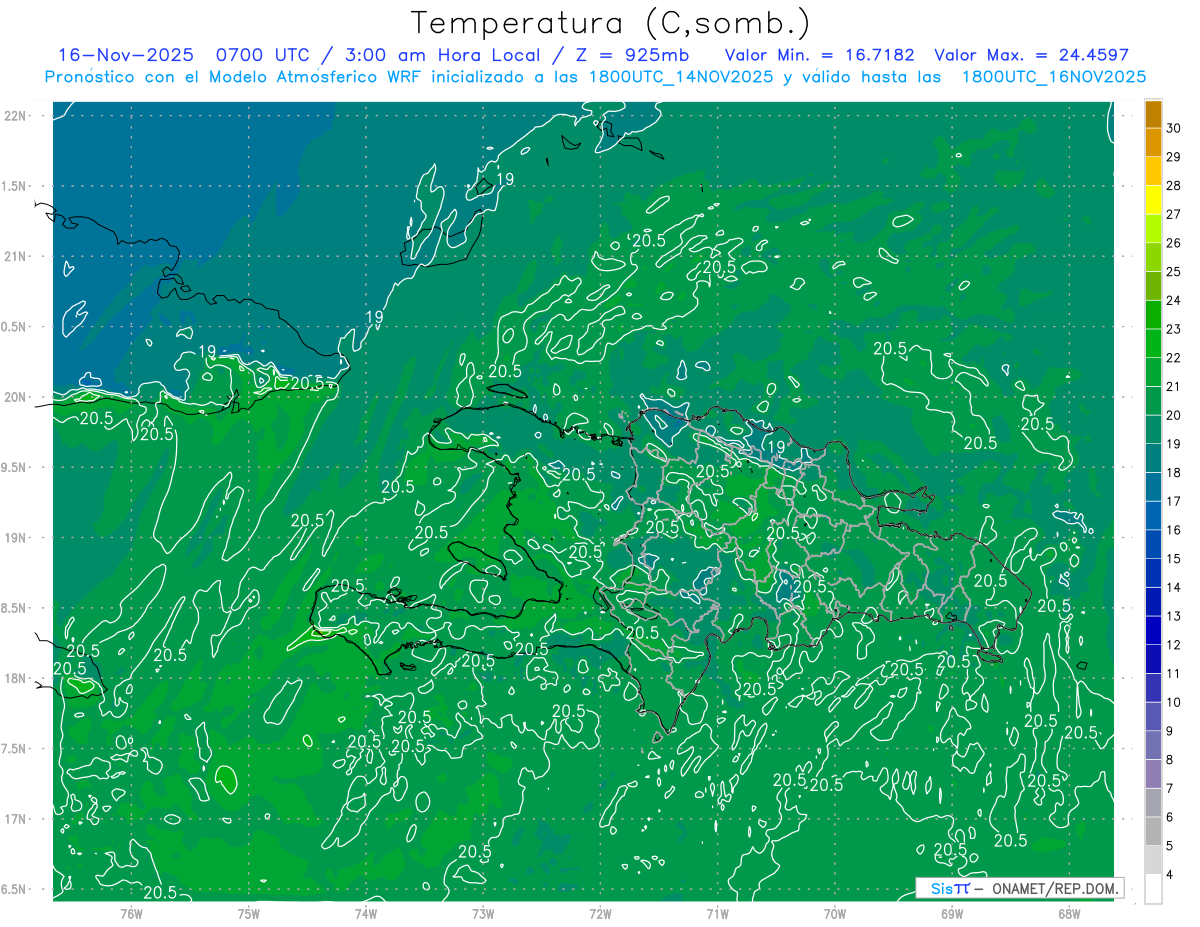Click the '69W' longitude axis label

pos(952,913)
